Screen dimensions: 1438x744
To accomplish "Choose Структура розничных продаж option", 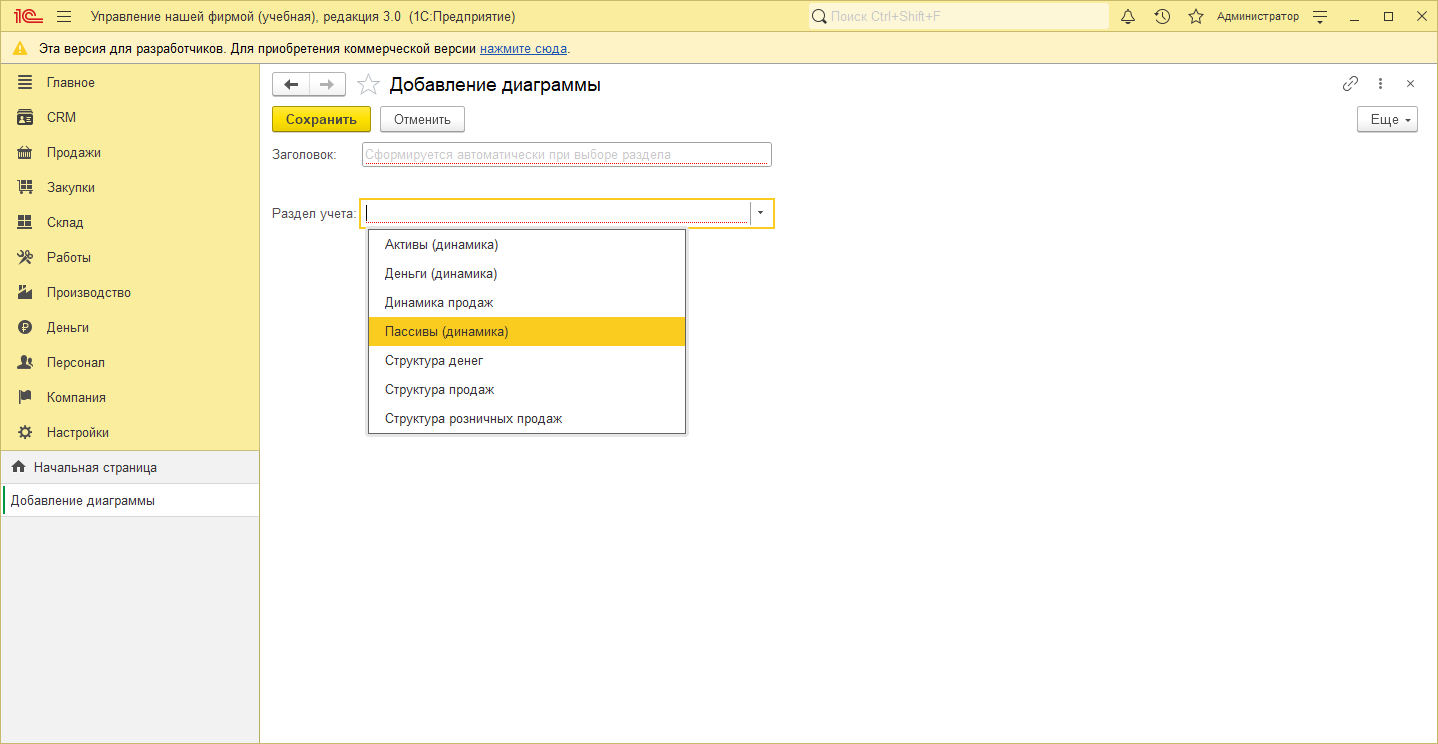I will [x=527, y=418].
